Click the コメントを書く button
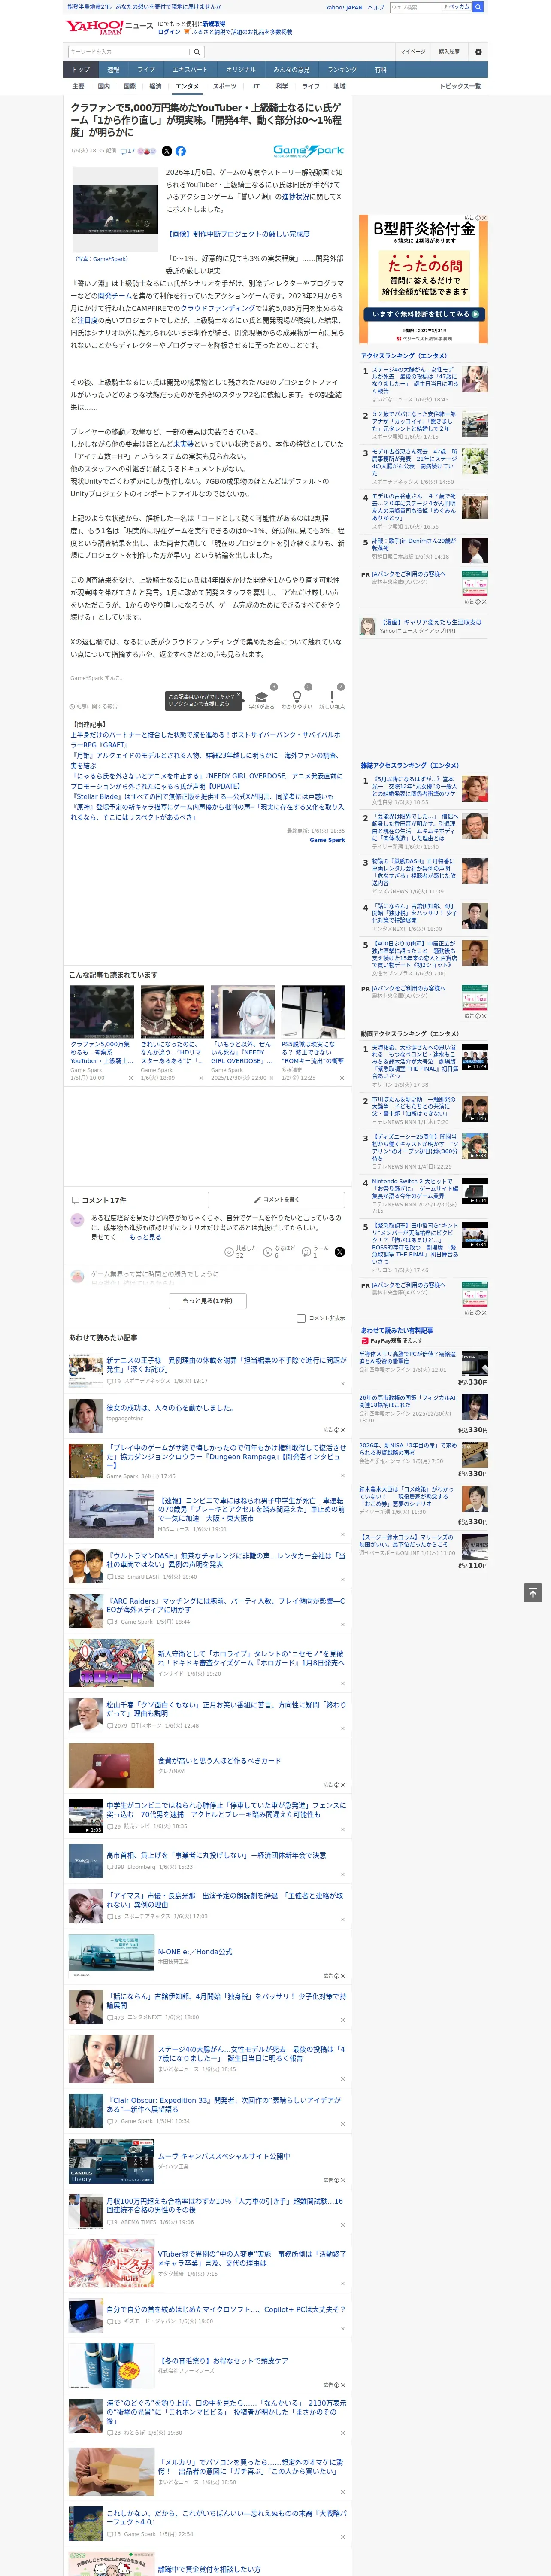The height and width of the screenshot is (2576, 551). point(277,1199)
